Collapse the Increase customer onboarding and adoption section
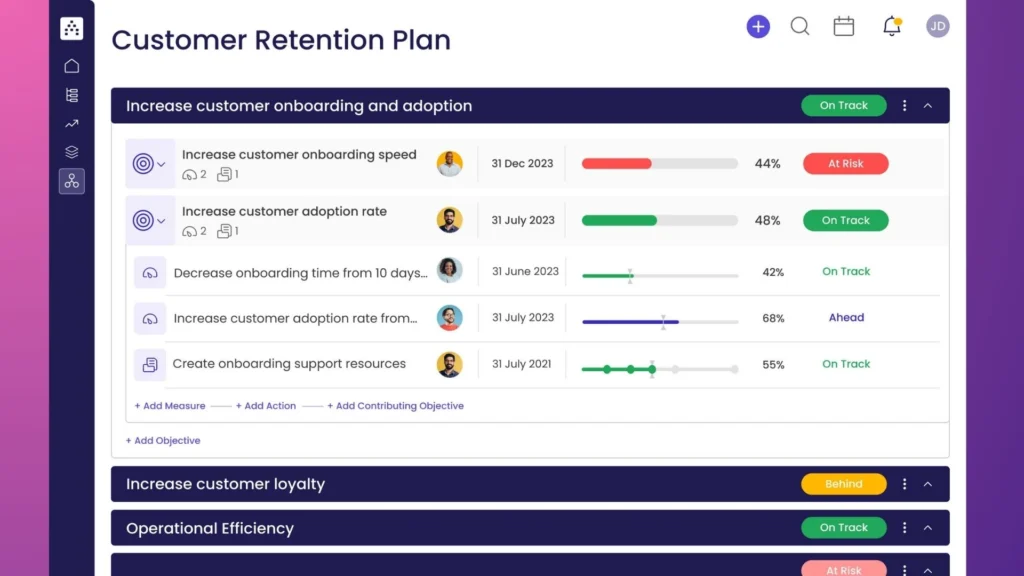 pyautogui.click(x=929, y=105)
